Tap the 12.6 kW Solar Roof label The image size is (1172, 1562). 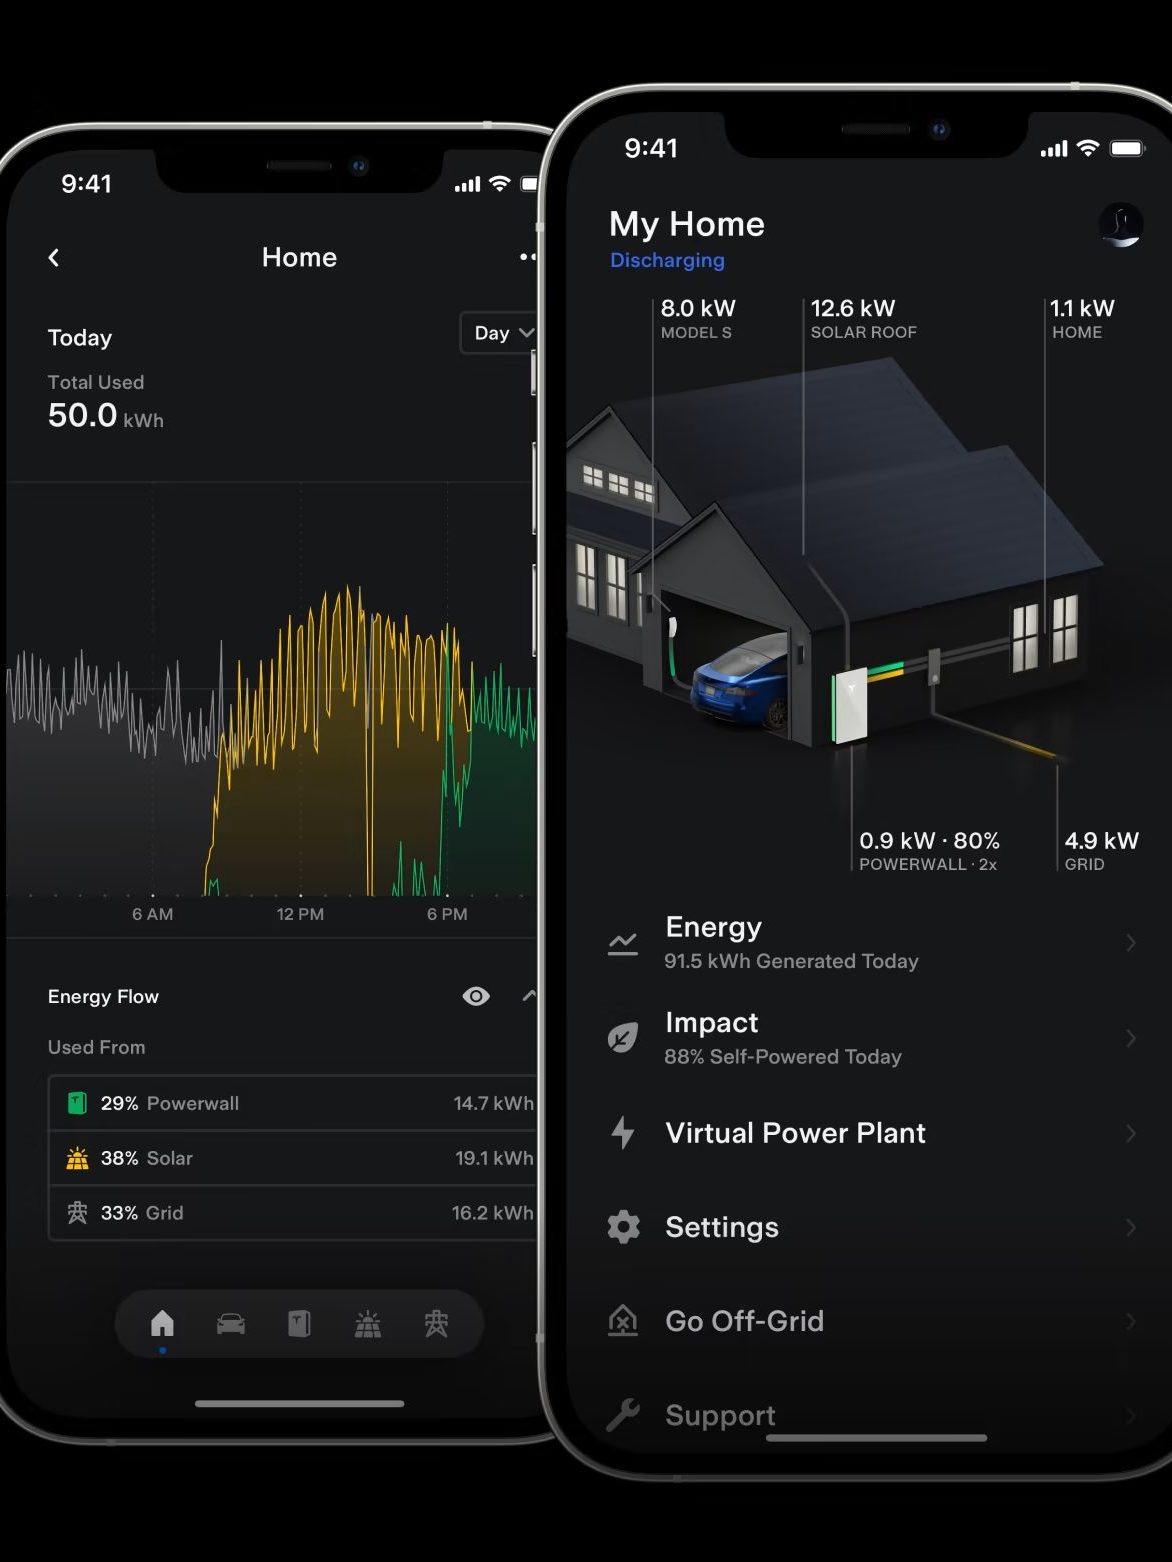(x=863, y=319)
